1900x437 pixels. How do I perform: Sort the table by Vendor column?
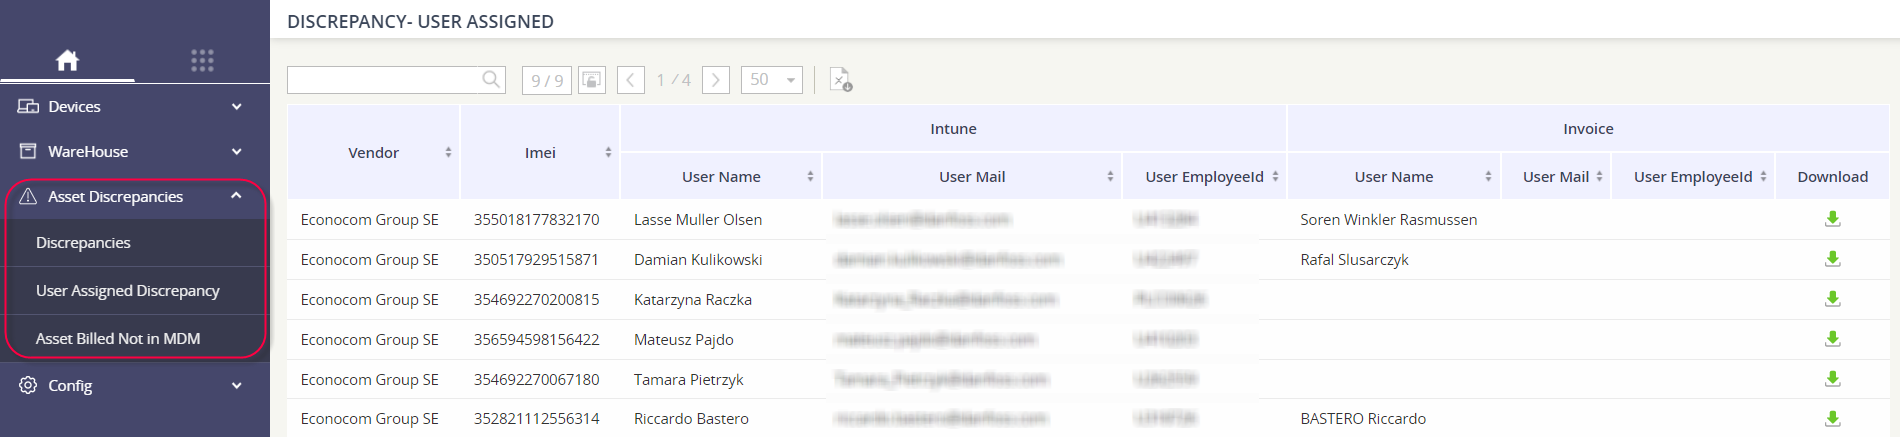(374, 152)
